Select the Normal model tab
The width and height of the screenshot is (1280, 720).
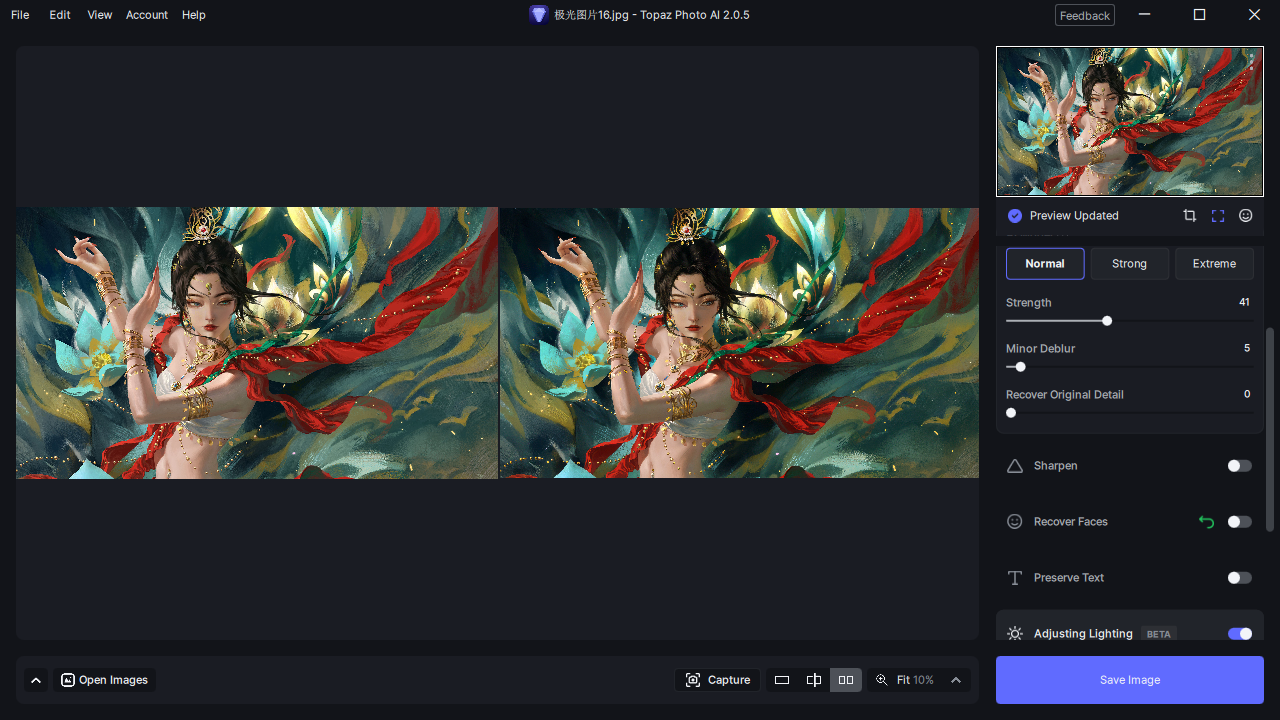click(1045, 264)
